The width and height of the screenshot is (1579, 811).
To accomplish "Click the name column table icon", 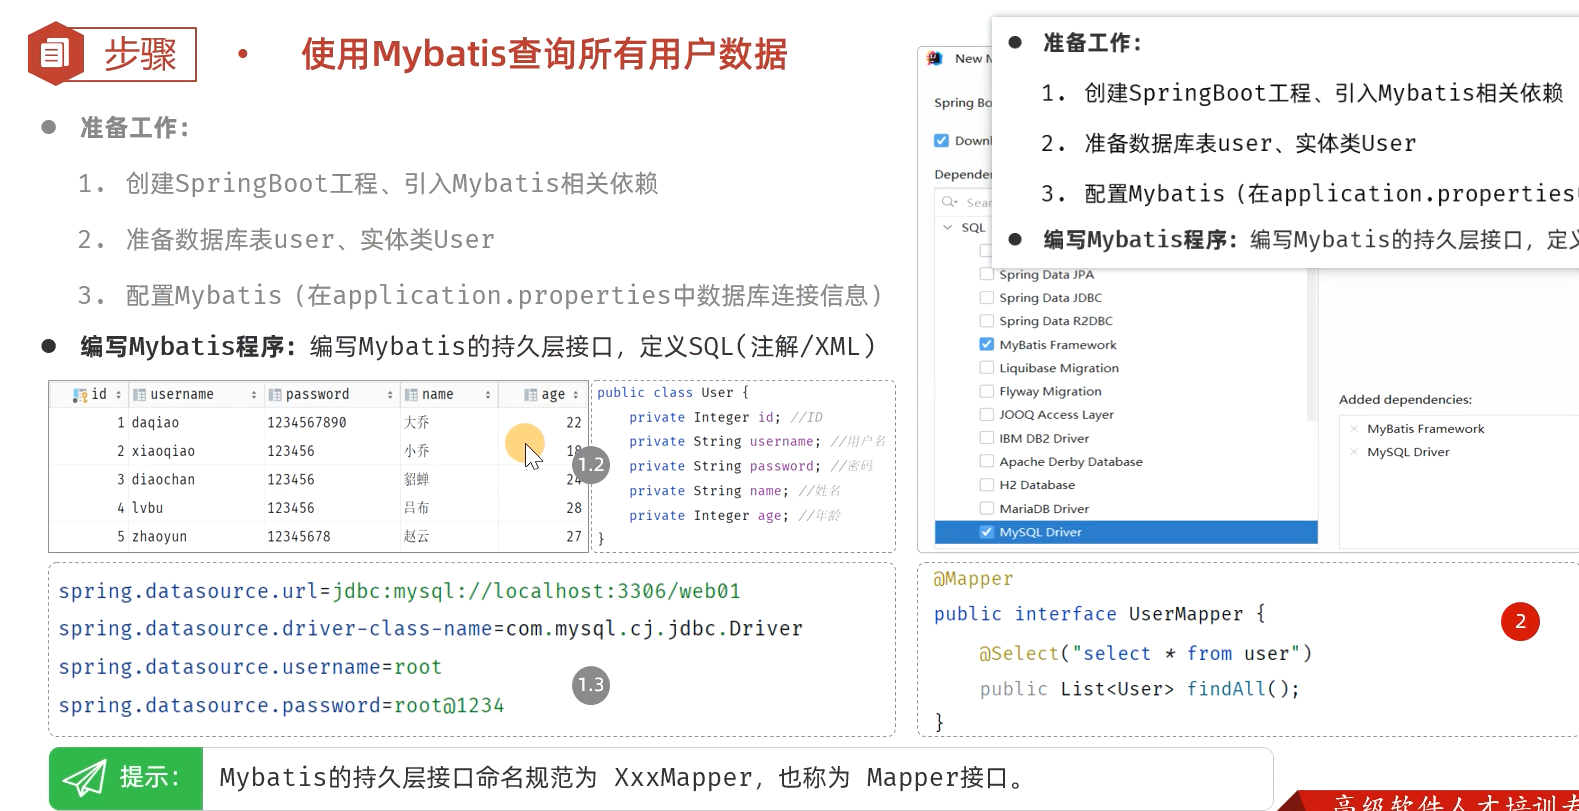I will pos(411,395).
